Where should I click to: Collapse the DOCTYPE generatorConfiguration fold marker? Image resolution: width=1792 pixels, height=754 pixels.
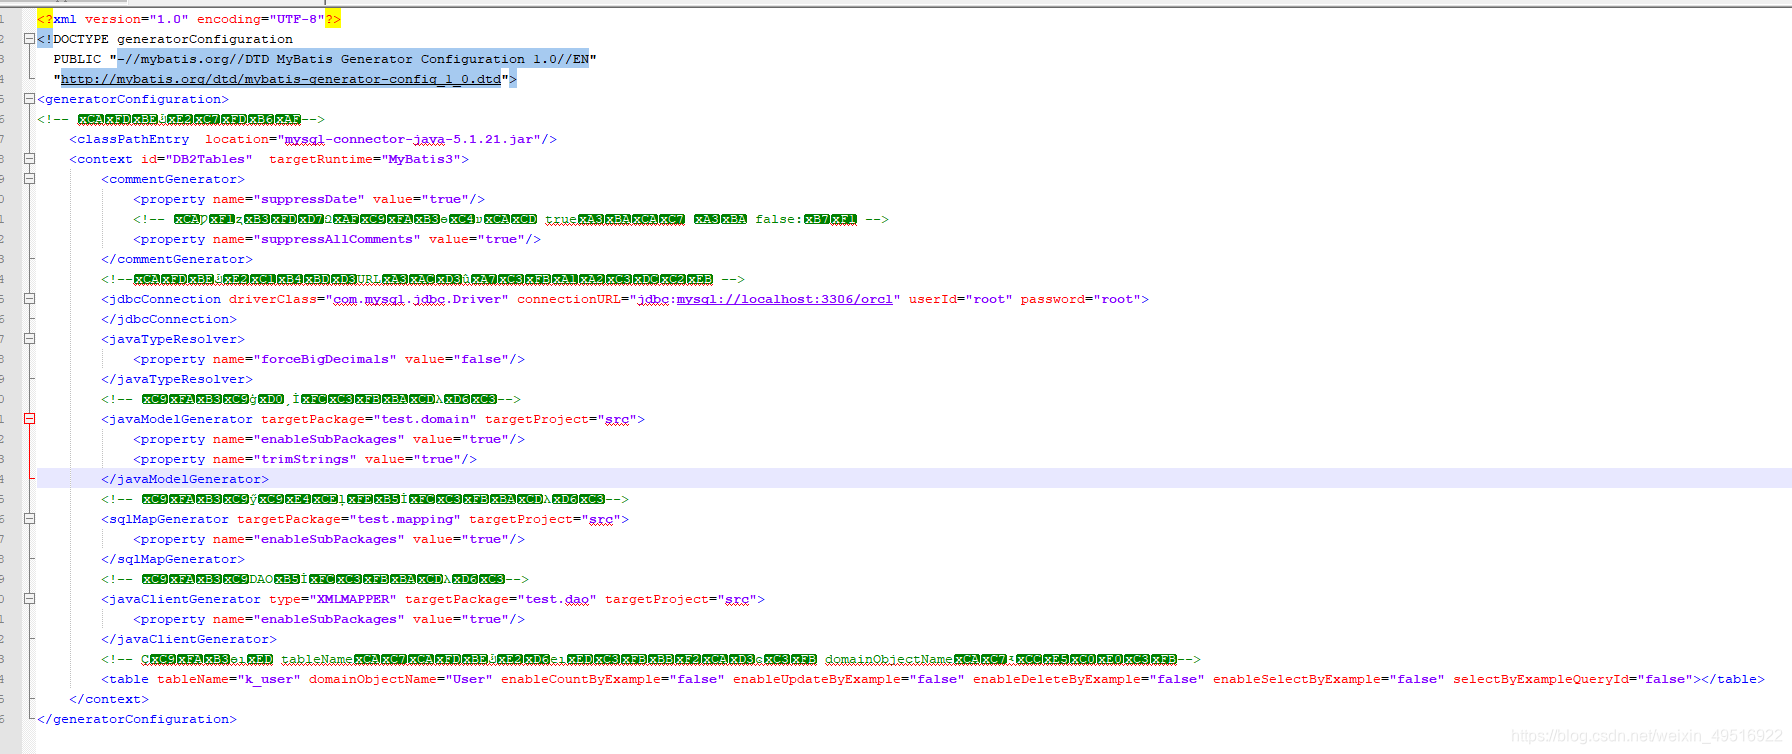pyautogui.click(x=29, y=39)
